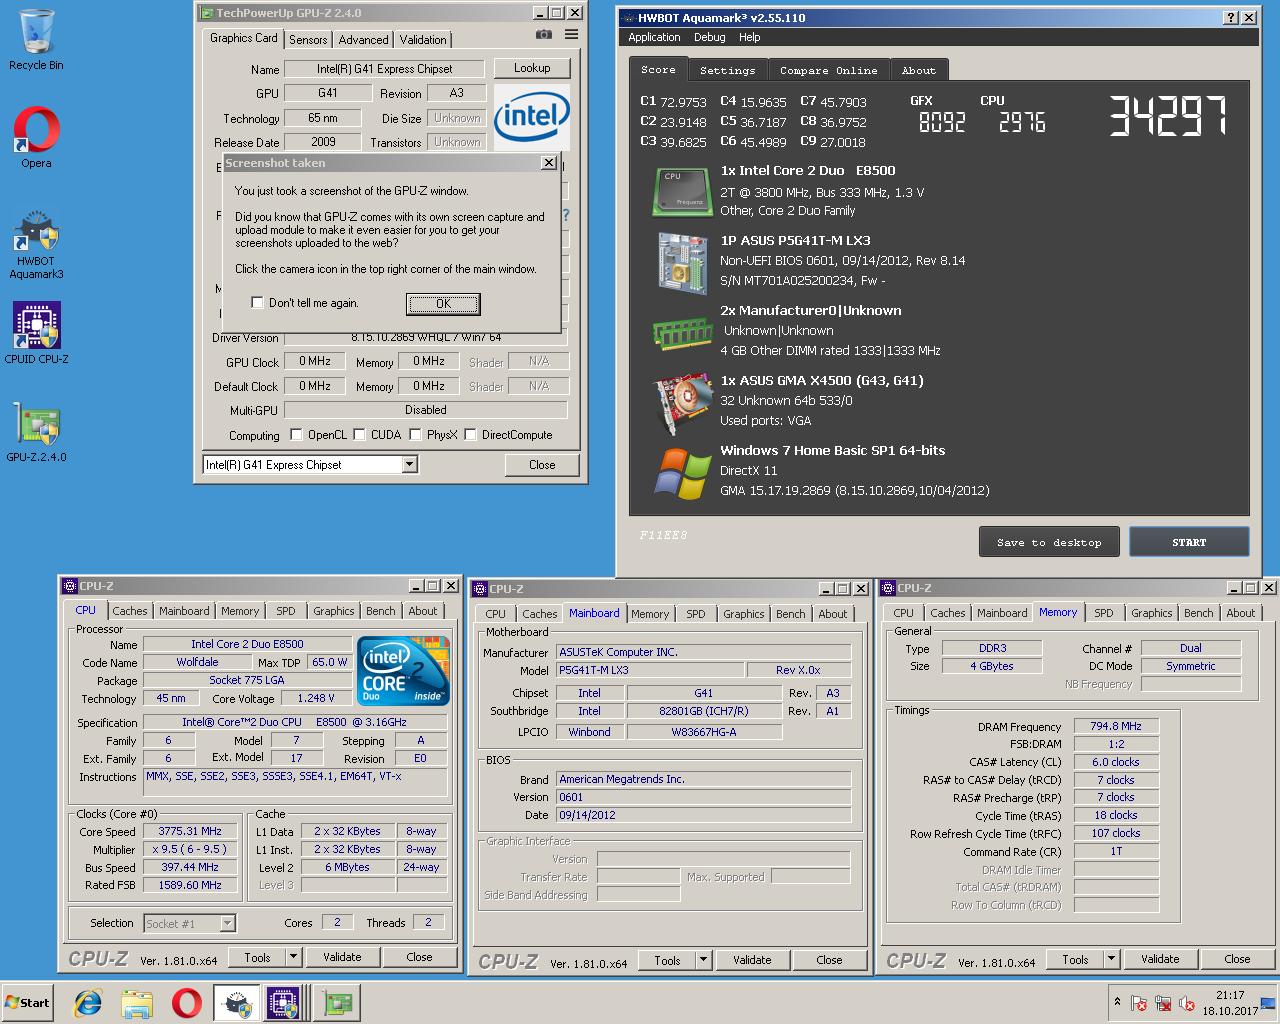Open Opera from the taskbar
The image size is (1280, 1024).
point(186,1003)
